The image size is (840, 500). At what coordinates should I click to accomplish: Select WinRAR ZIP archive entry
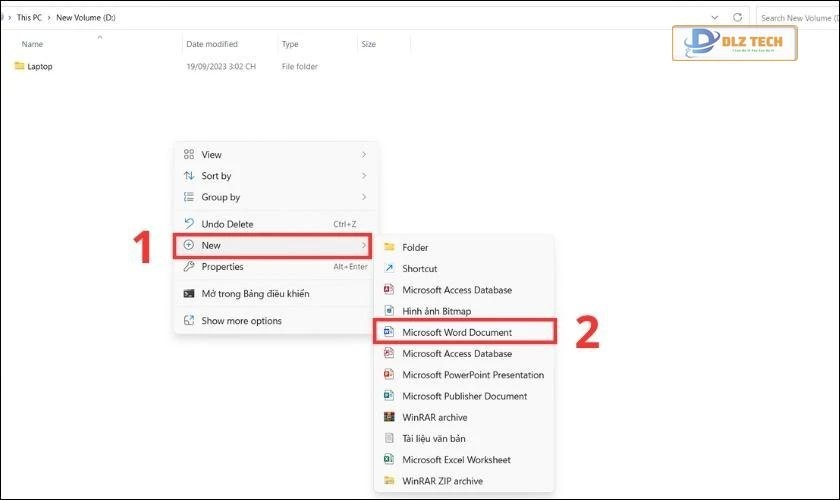tap(442, 481)
